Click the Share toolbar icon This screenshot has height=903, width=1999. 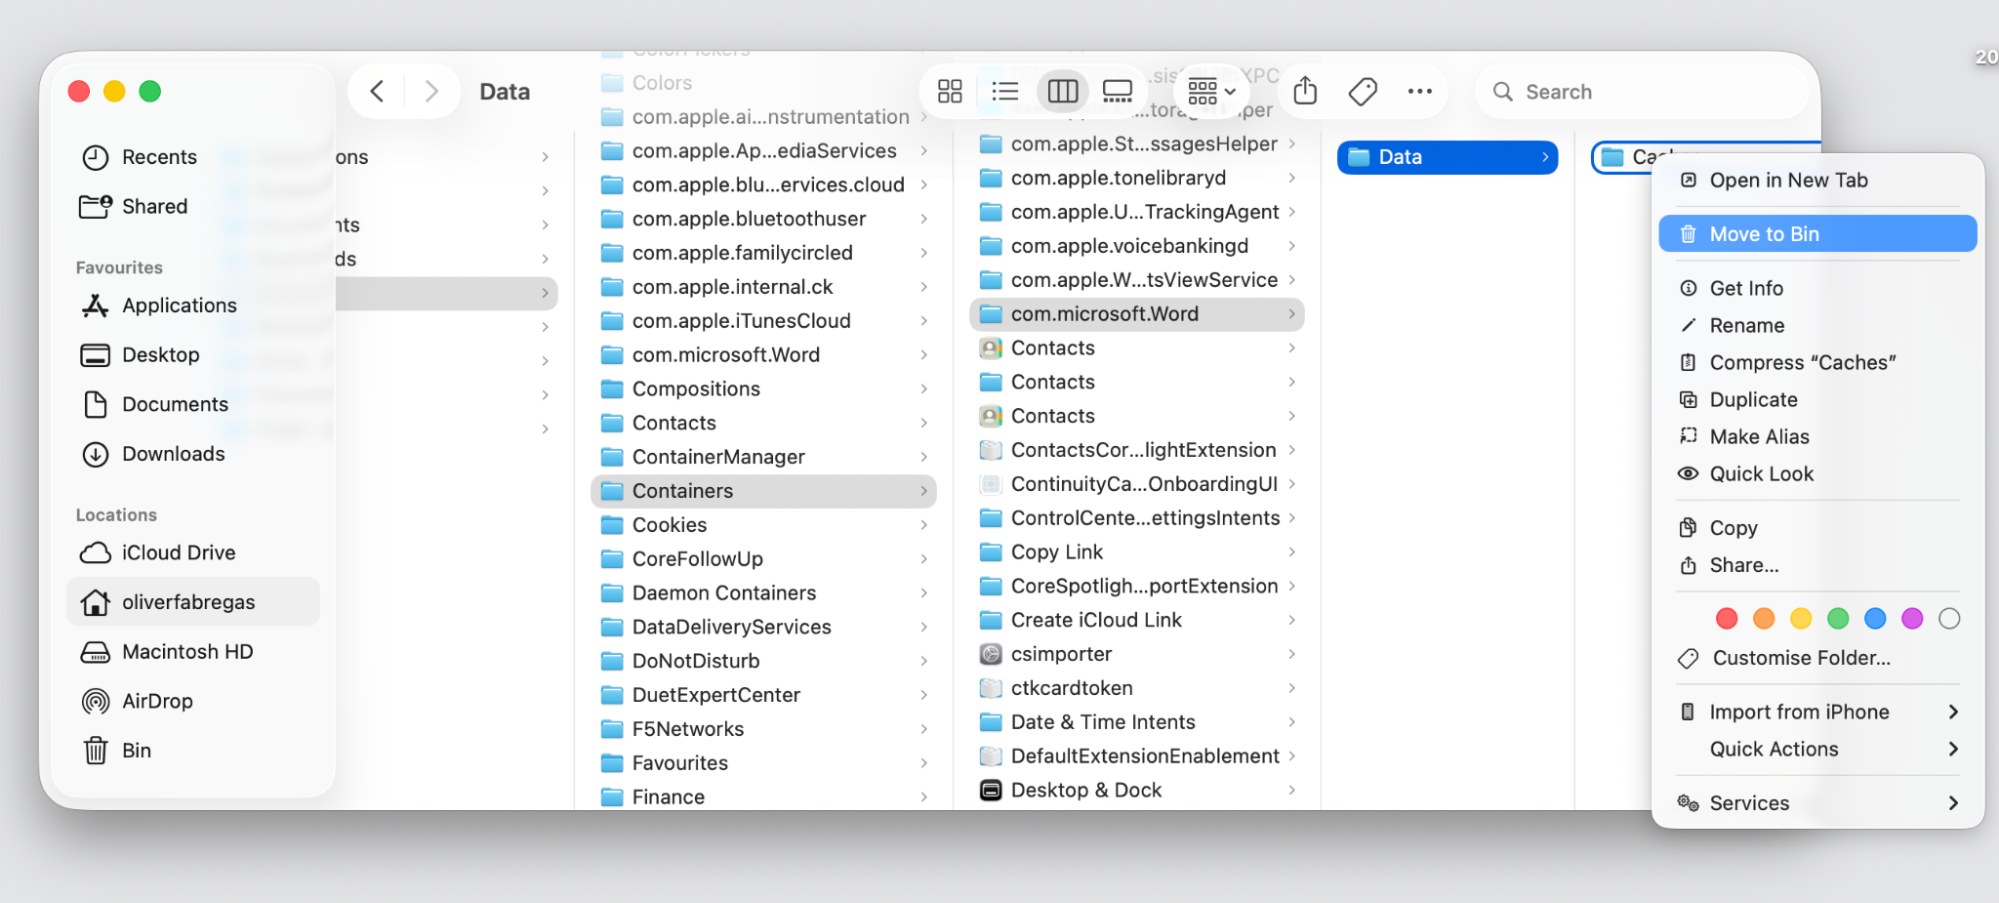tap(1305, 92)
